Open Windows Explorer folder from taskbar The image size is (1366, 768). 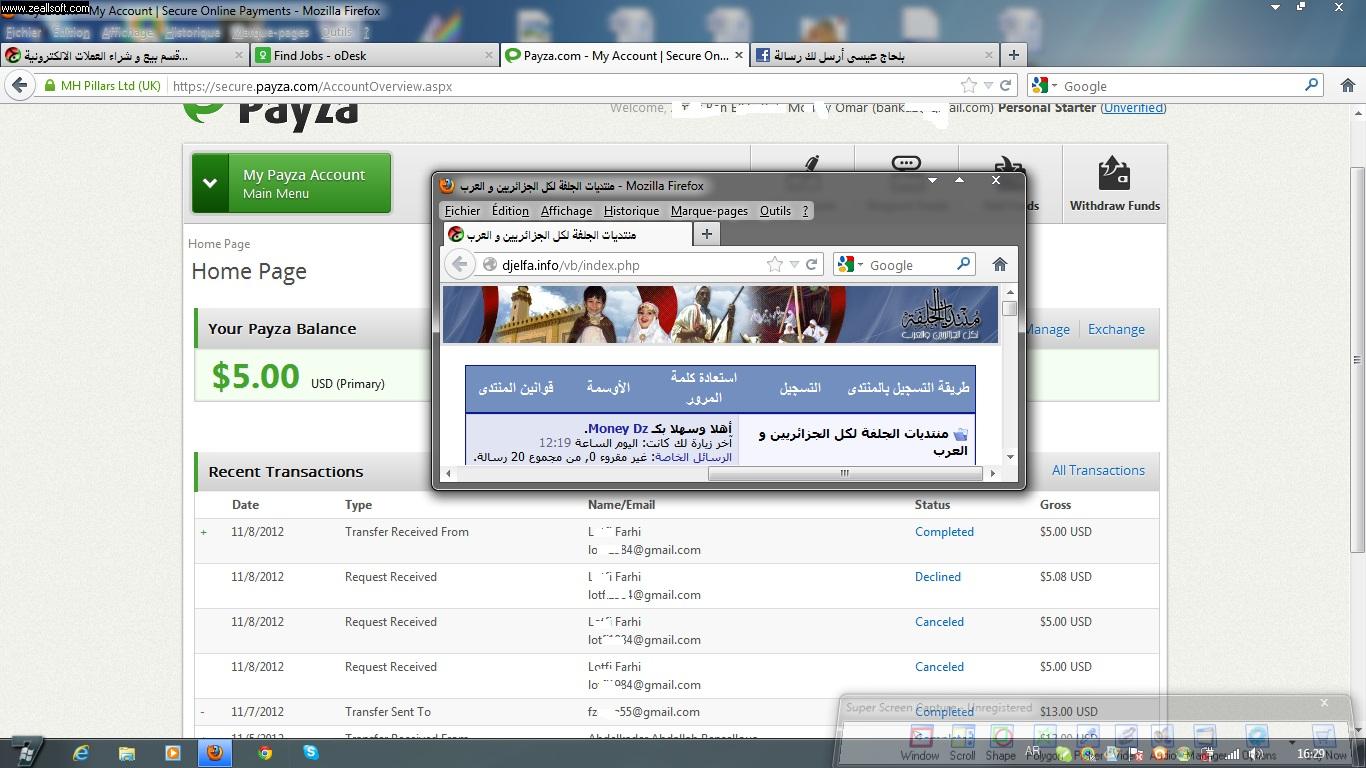click(126, 753)
